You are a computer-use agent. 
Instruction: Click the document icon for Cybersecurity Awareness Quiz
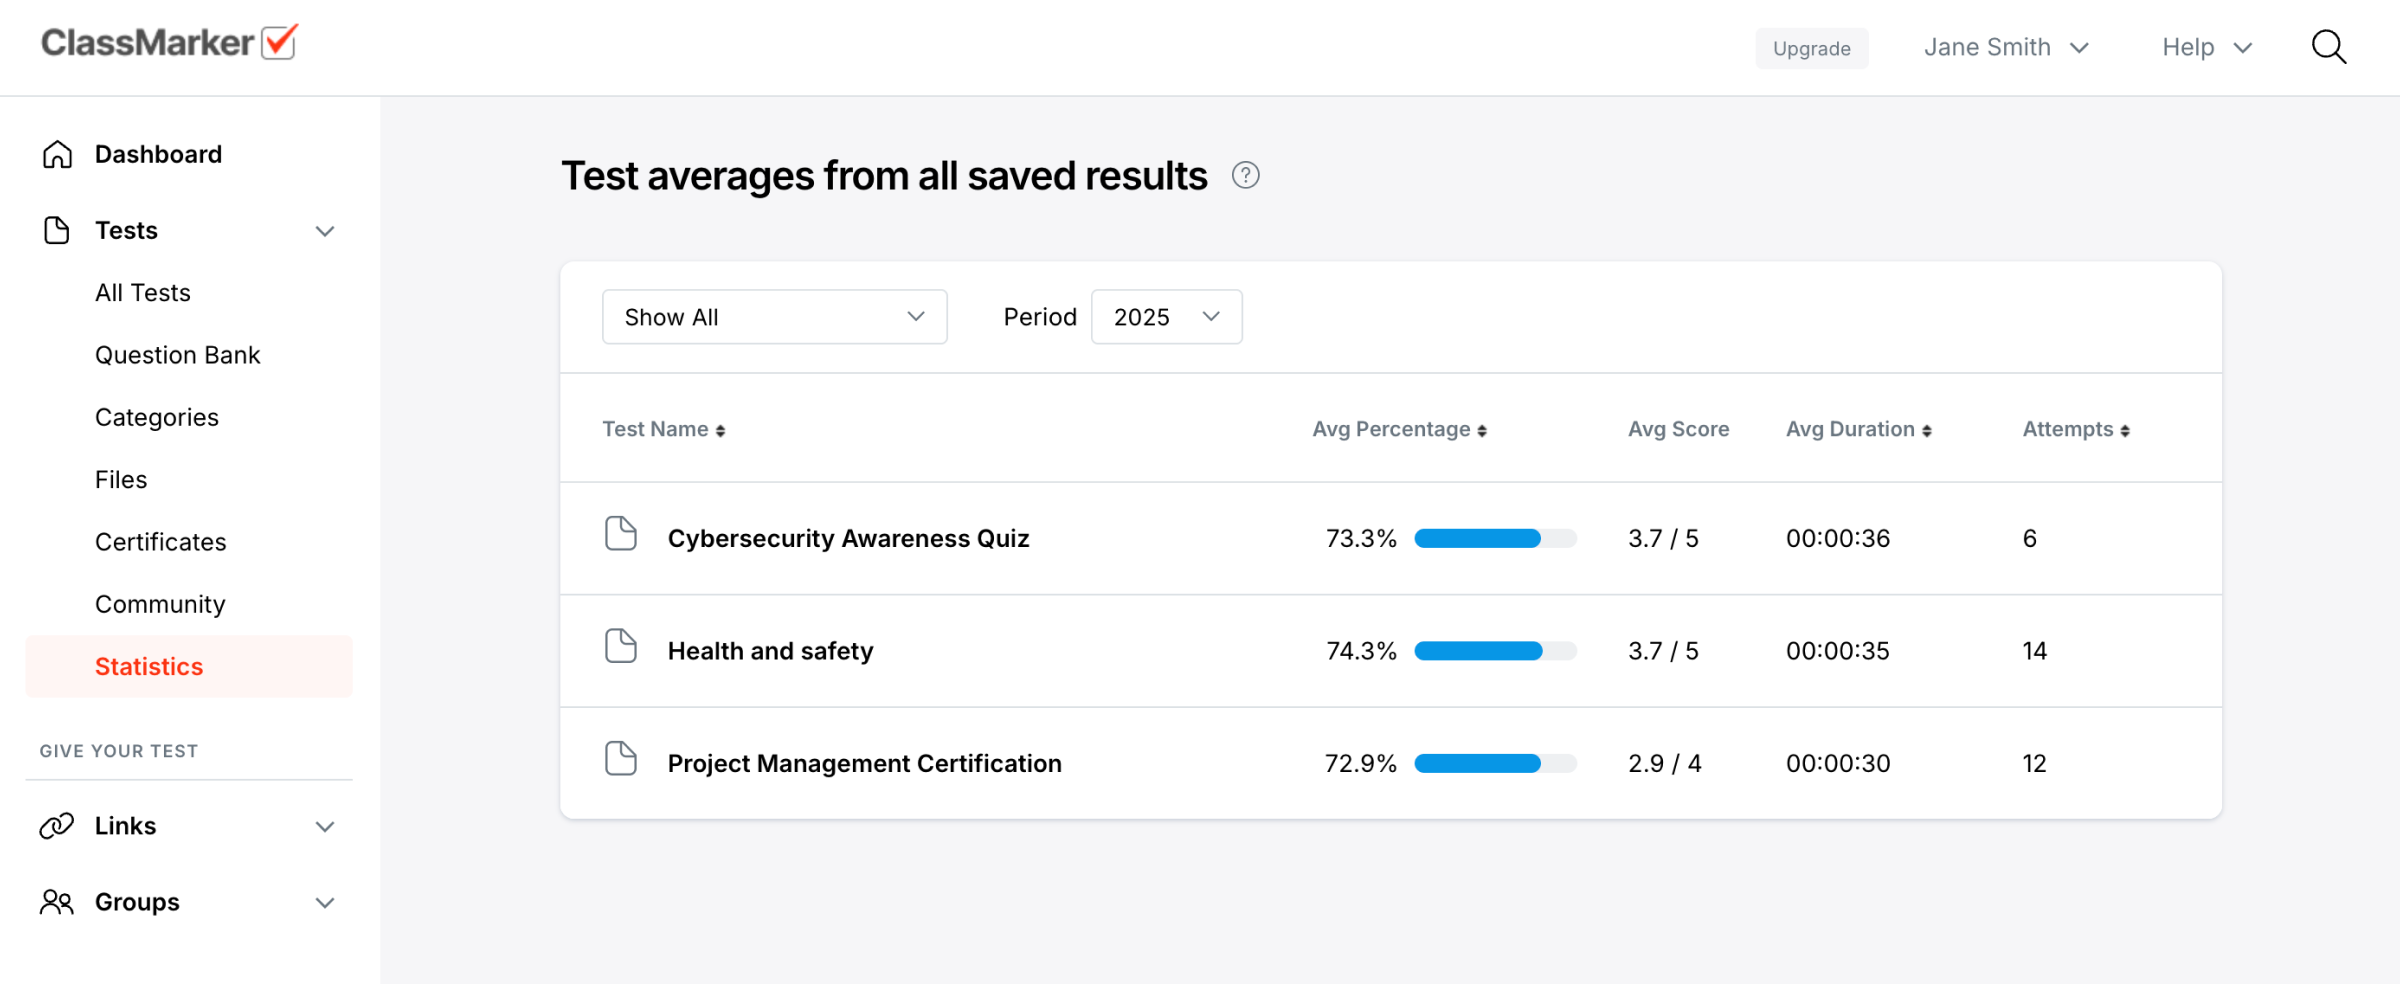pyautogui.click(x=621, y=534)
